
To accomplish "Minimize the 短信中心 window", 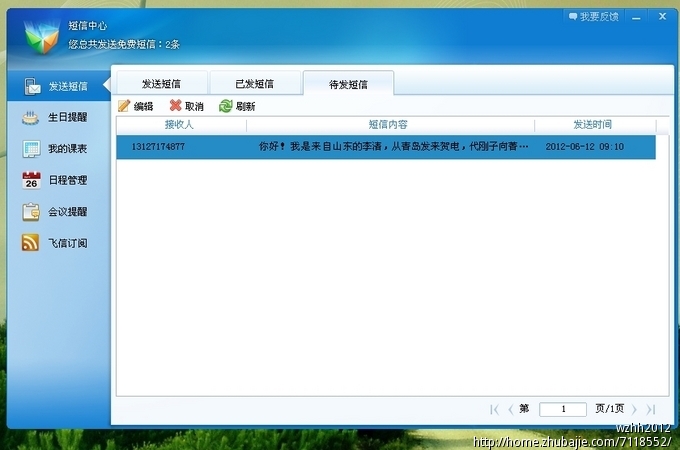I will click(x=636, y=17).
